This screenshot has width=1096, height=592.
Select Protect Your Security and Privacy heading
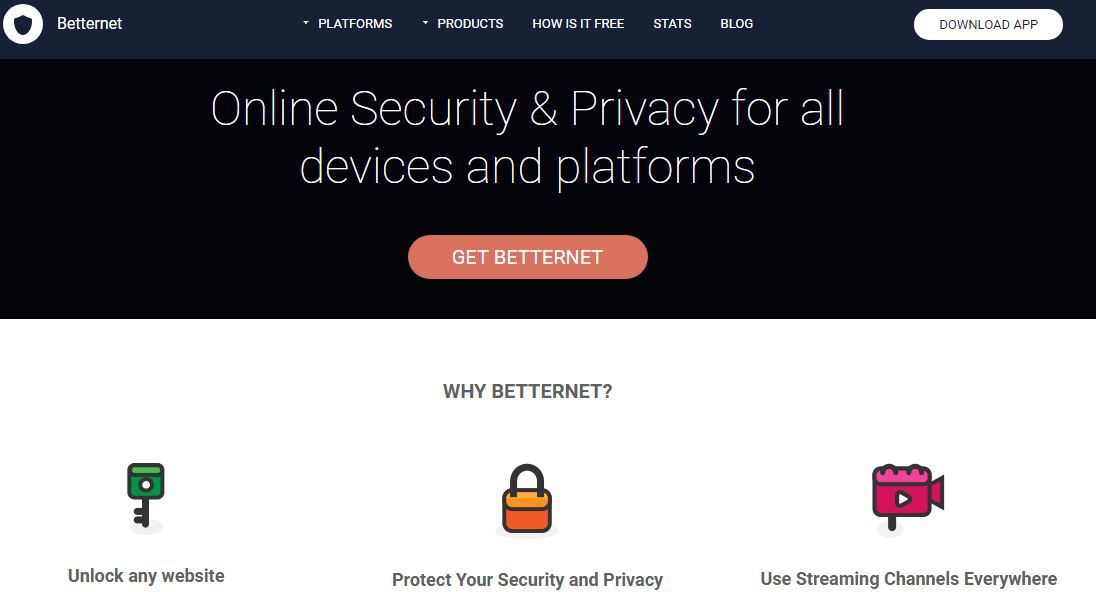[x=527, y=580]
